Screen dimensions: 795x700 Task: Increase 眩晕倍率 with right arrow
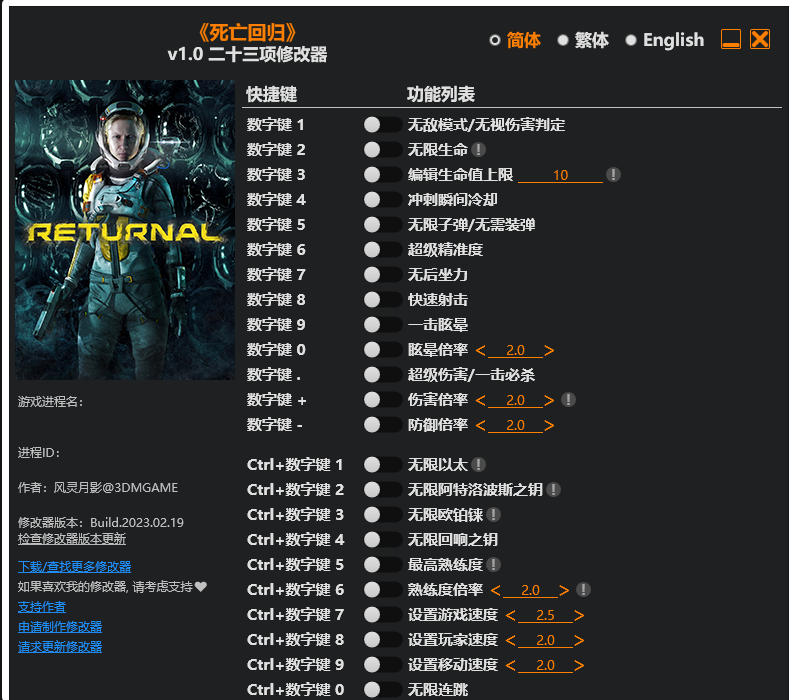(x=549, y=350)
